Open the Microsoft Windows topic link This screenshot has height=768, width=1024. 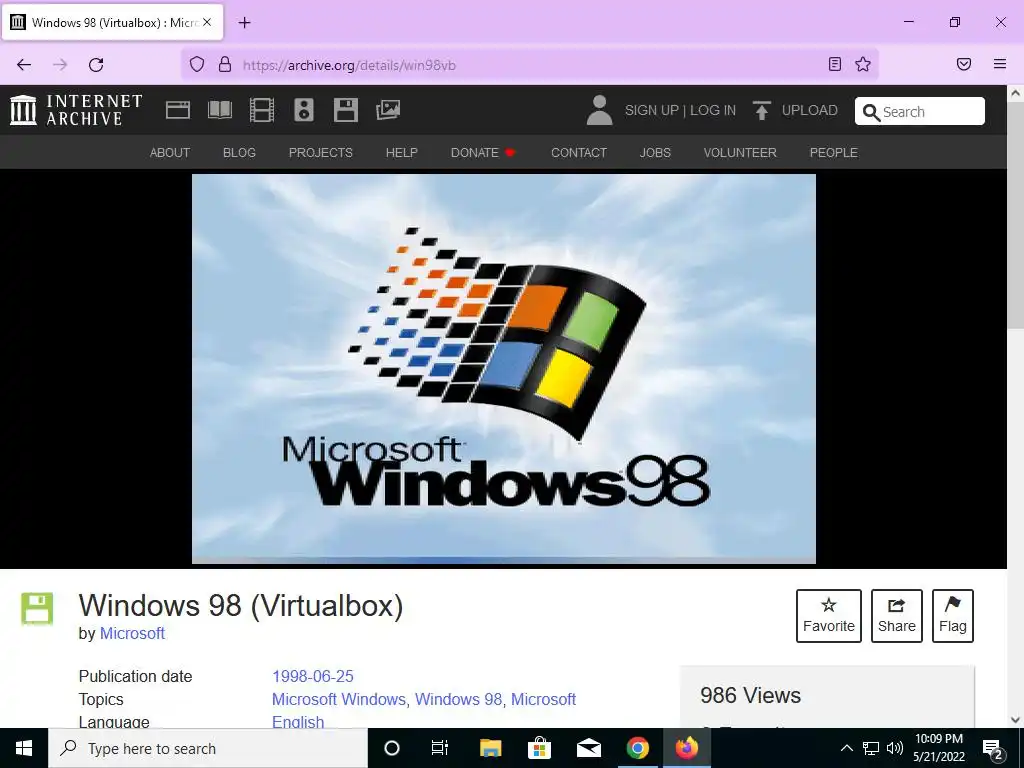(339, 699)
